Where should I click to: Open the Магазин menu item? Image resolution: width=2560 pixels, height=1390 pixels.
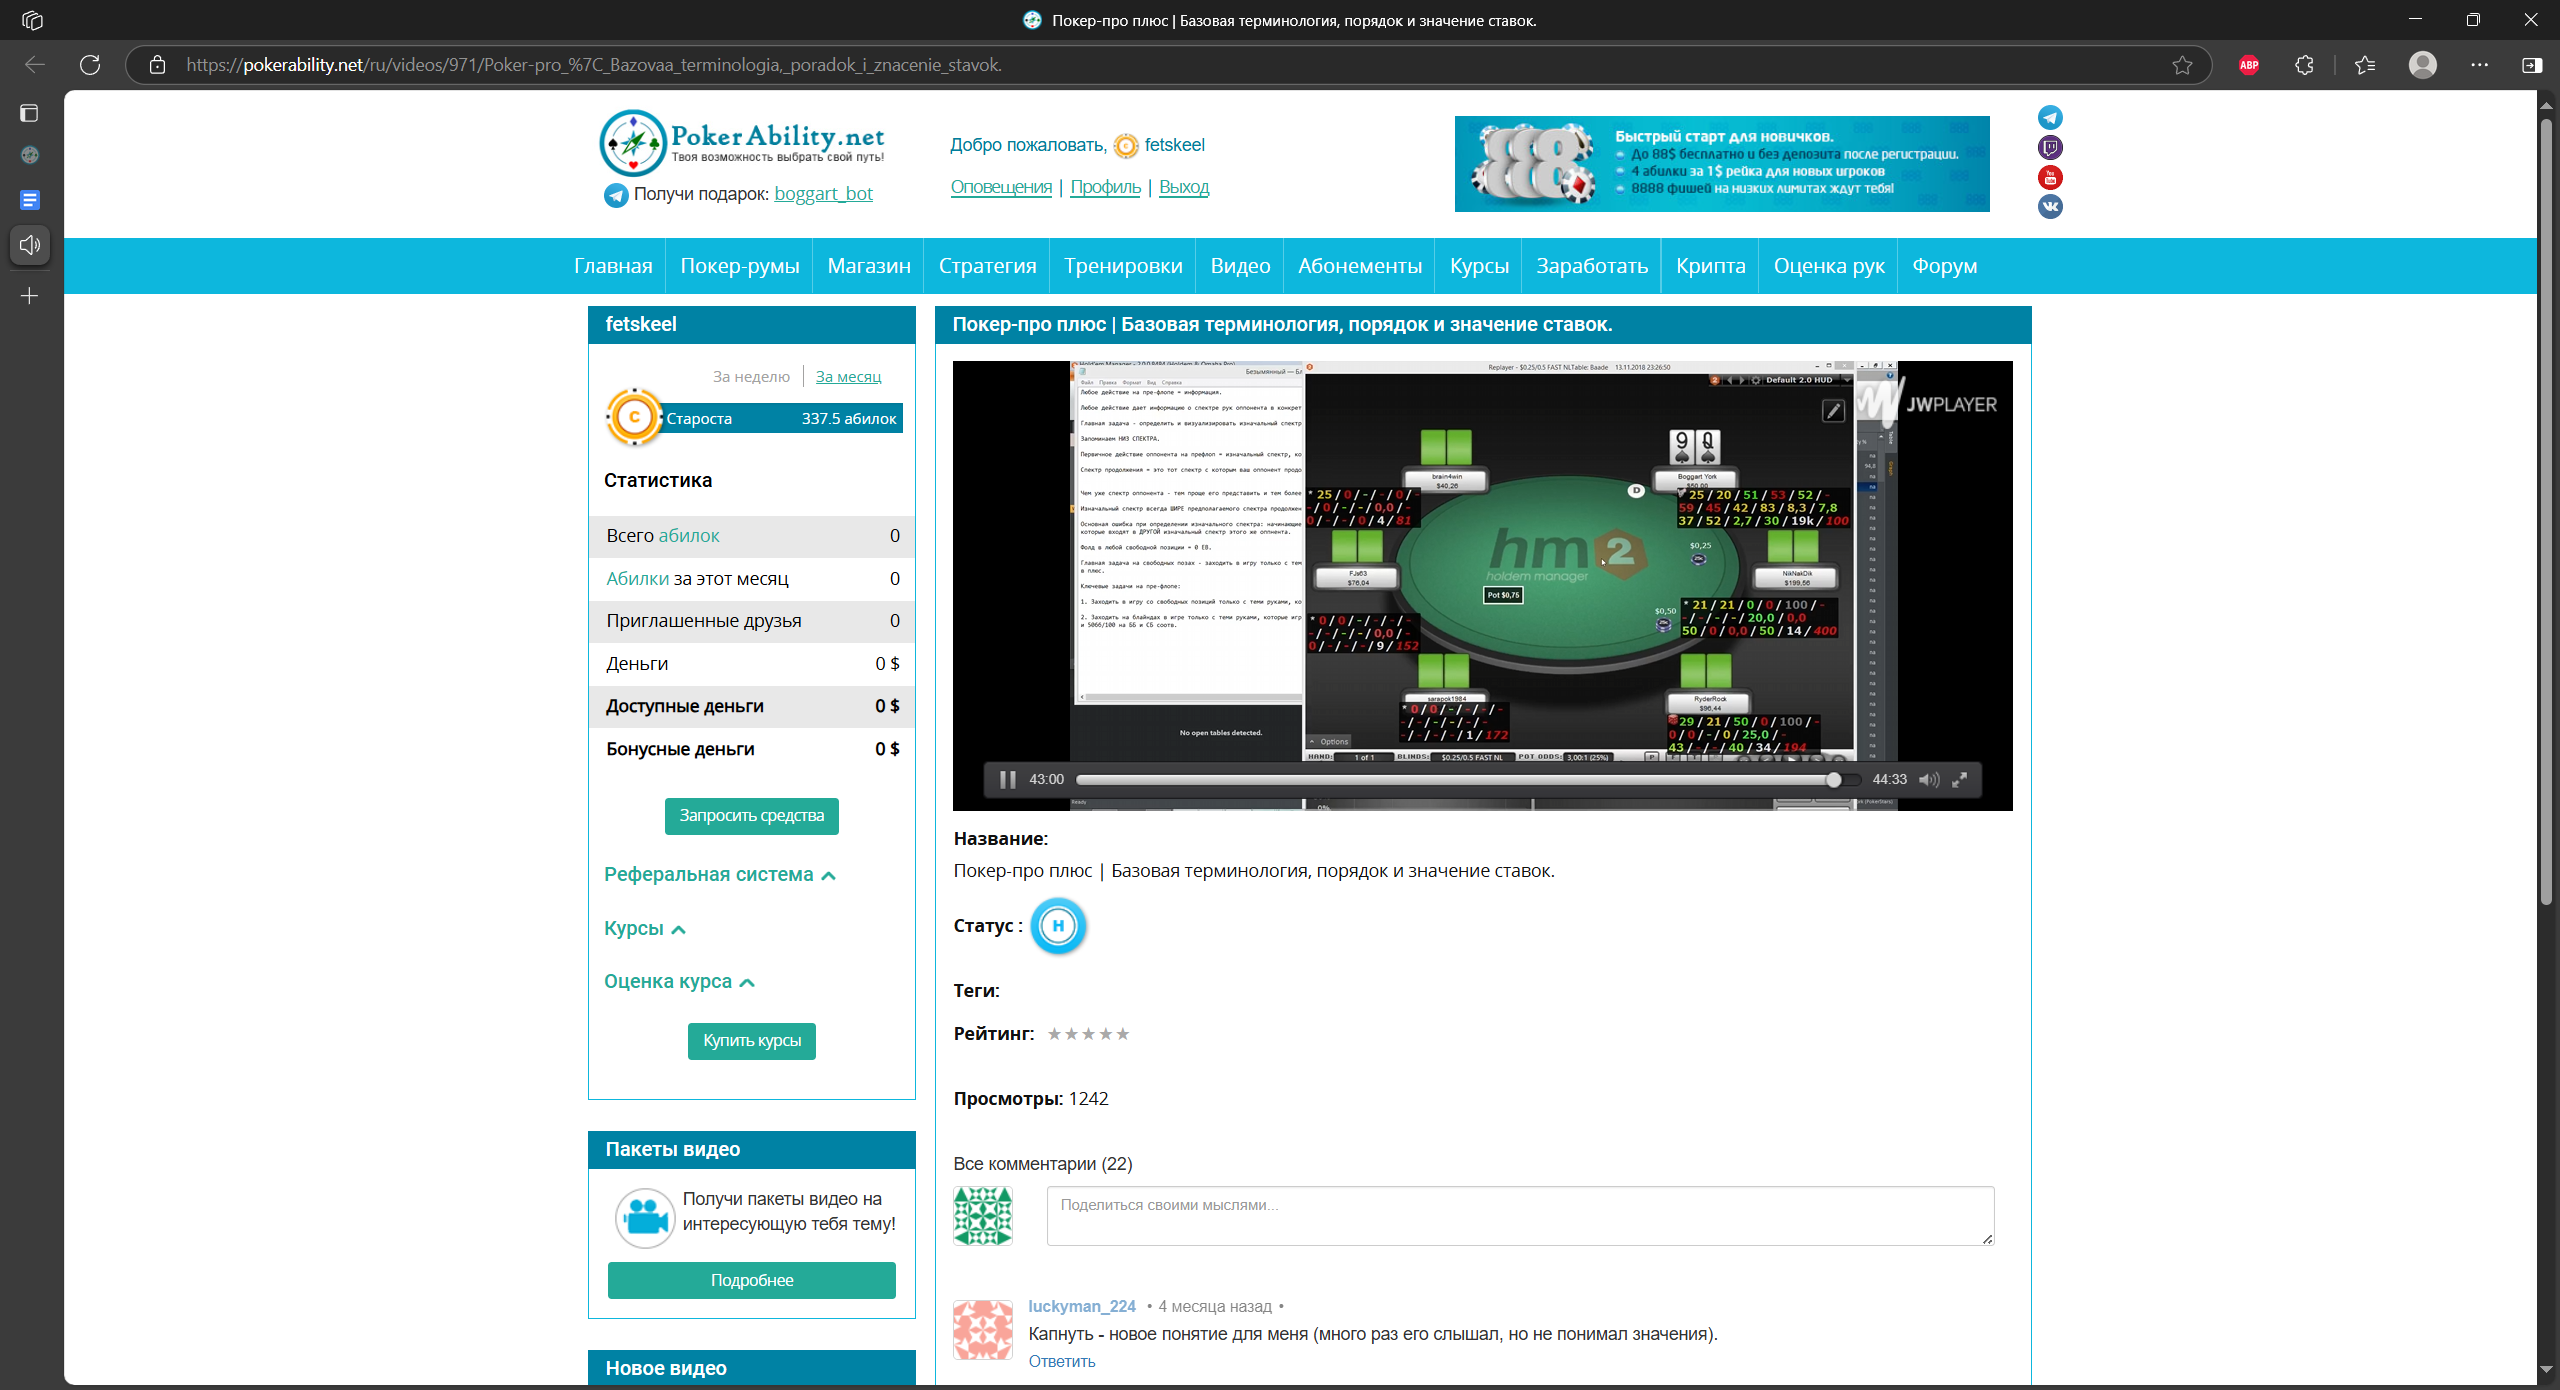pos(869,266)
